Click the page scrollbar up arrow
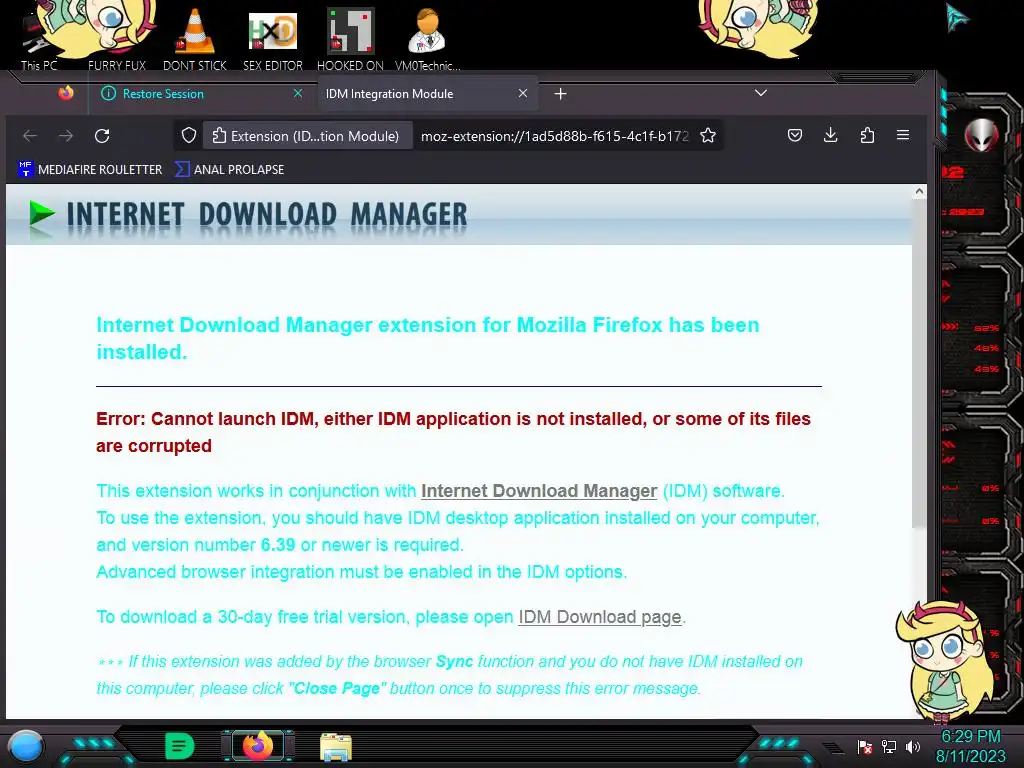 (919, 192)
